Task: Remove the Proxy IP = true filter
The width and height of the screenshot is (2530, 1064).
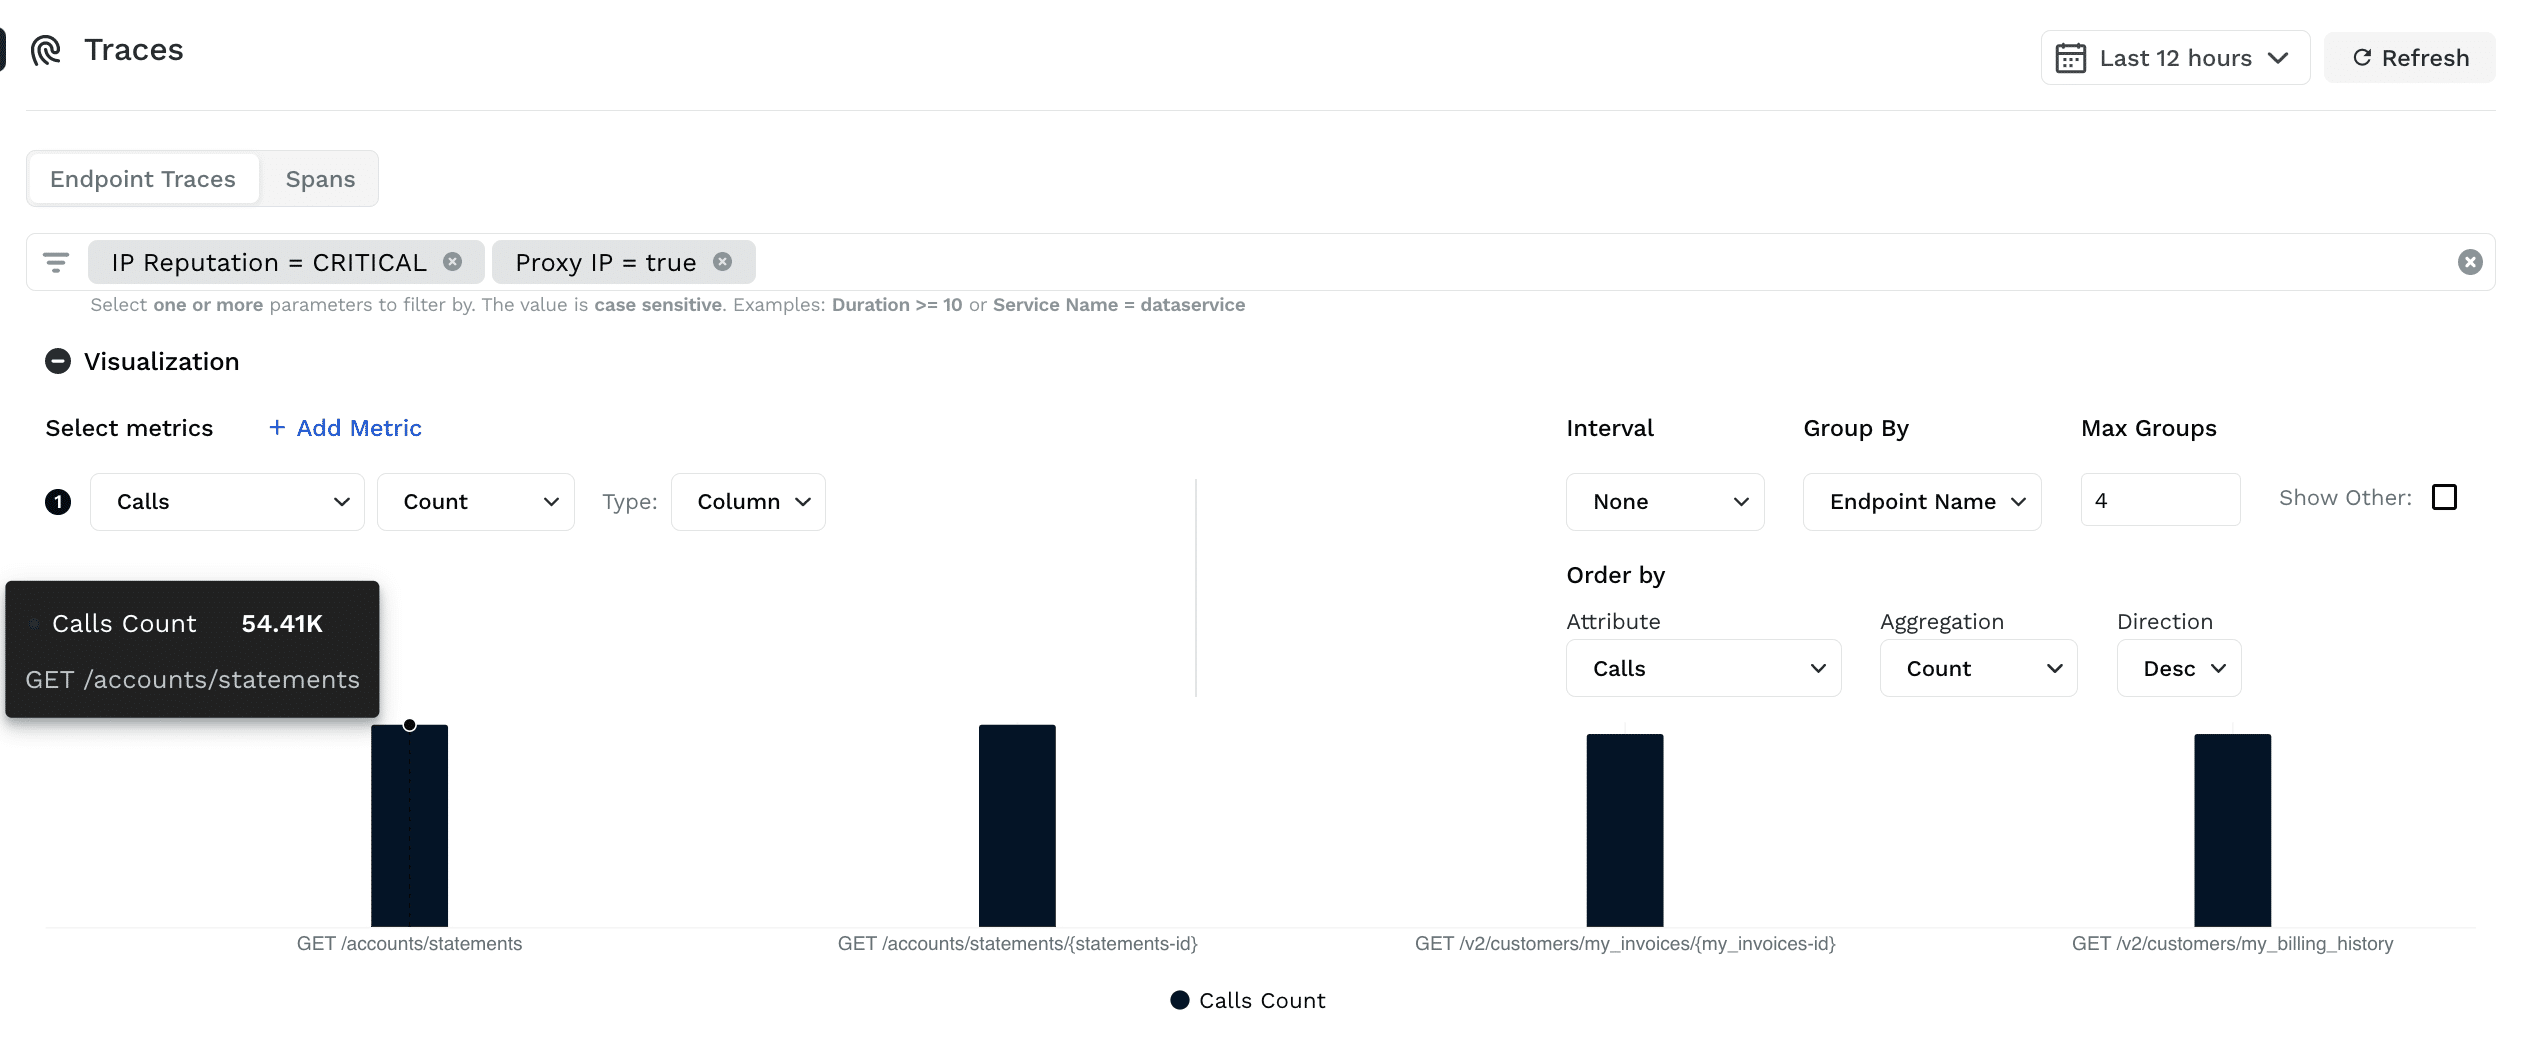Action: pyautogui.click(x=722, y=262)
